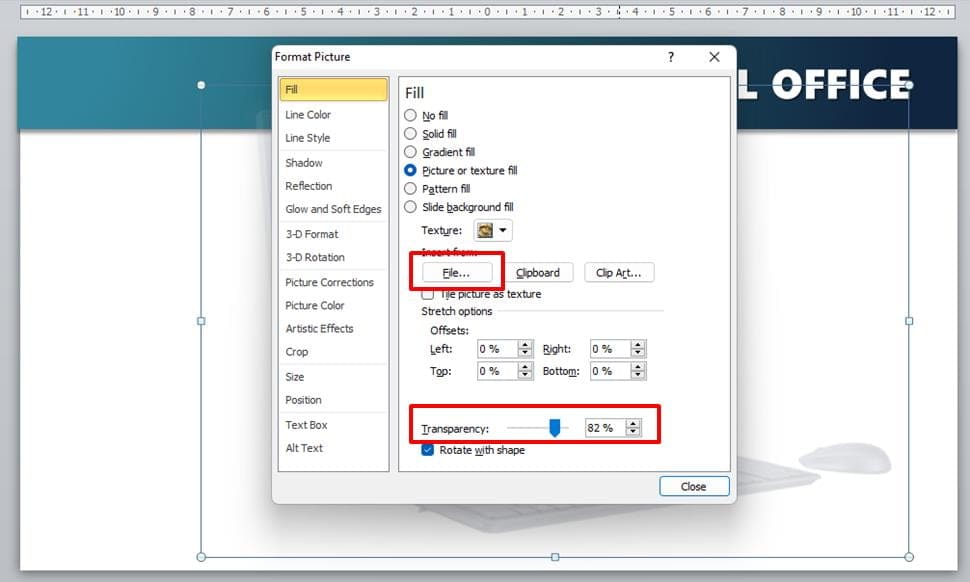Click the Texture picker icon
Screen dimensions: 970x582
tap(485, 231)
